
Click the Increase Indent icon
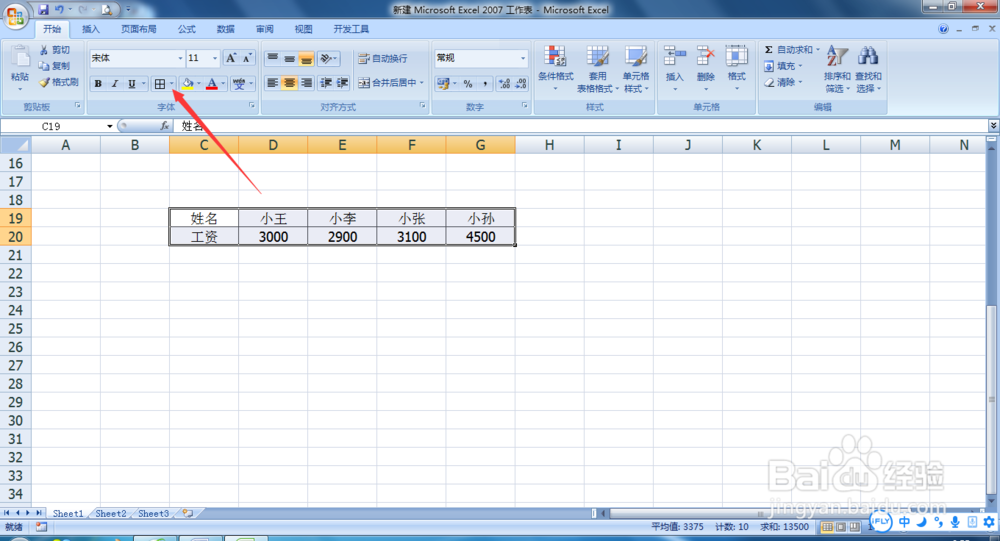click(x=342, y=83)
